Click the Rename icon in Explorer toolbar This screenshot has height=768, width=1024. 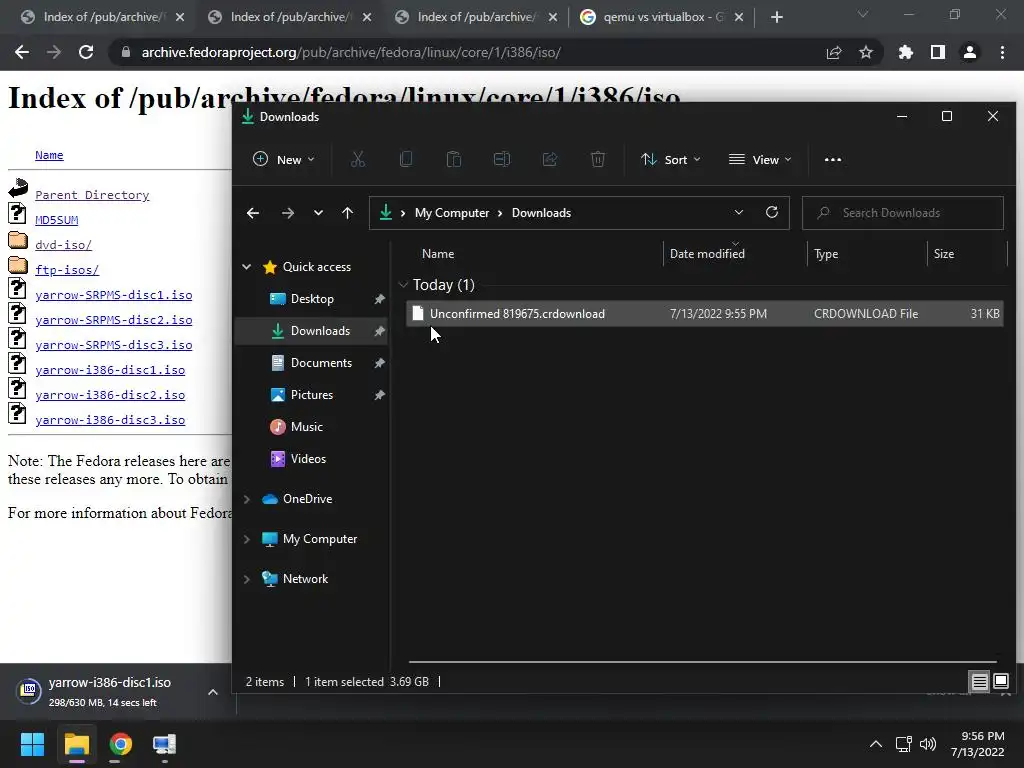(502, 159)
